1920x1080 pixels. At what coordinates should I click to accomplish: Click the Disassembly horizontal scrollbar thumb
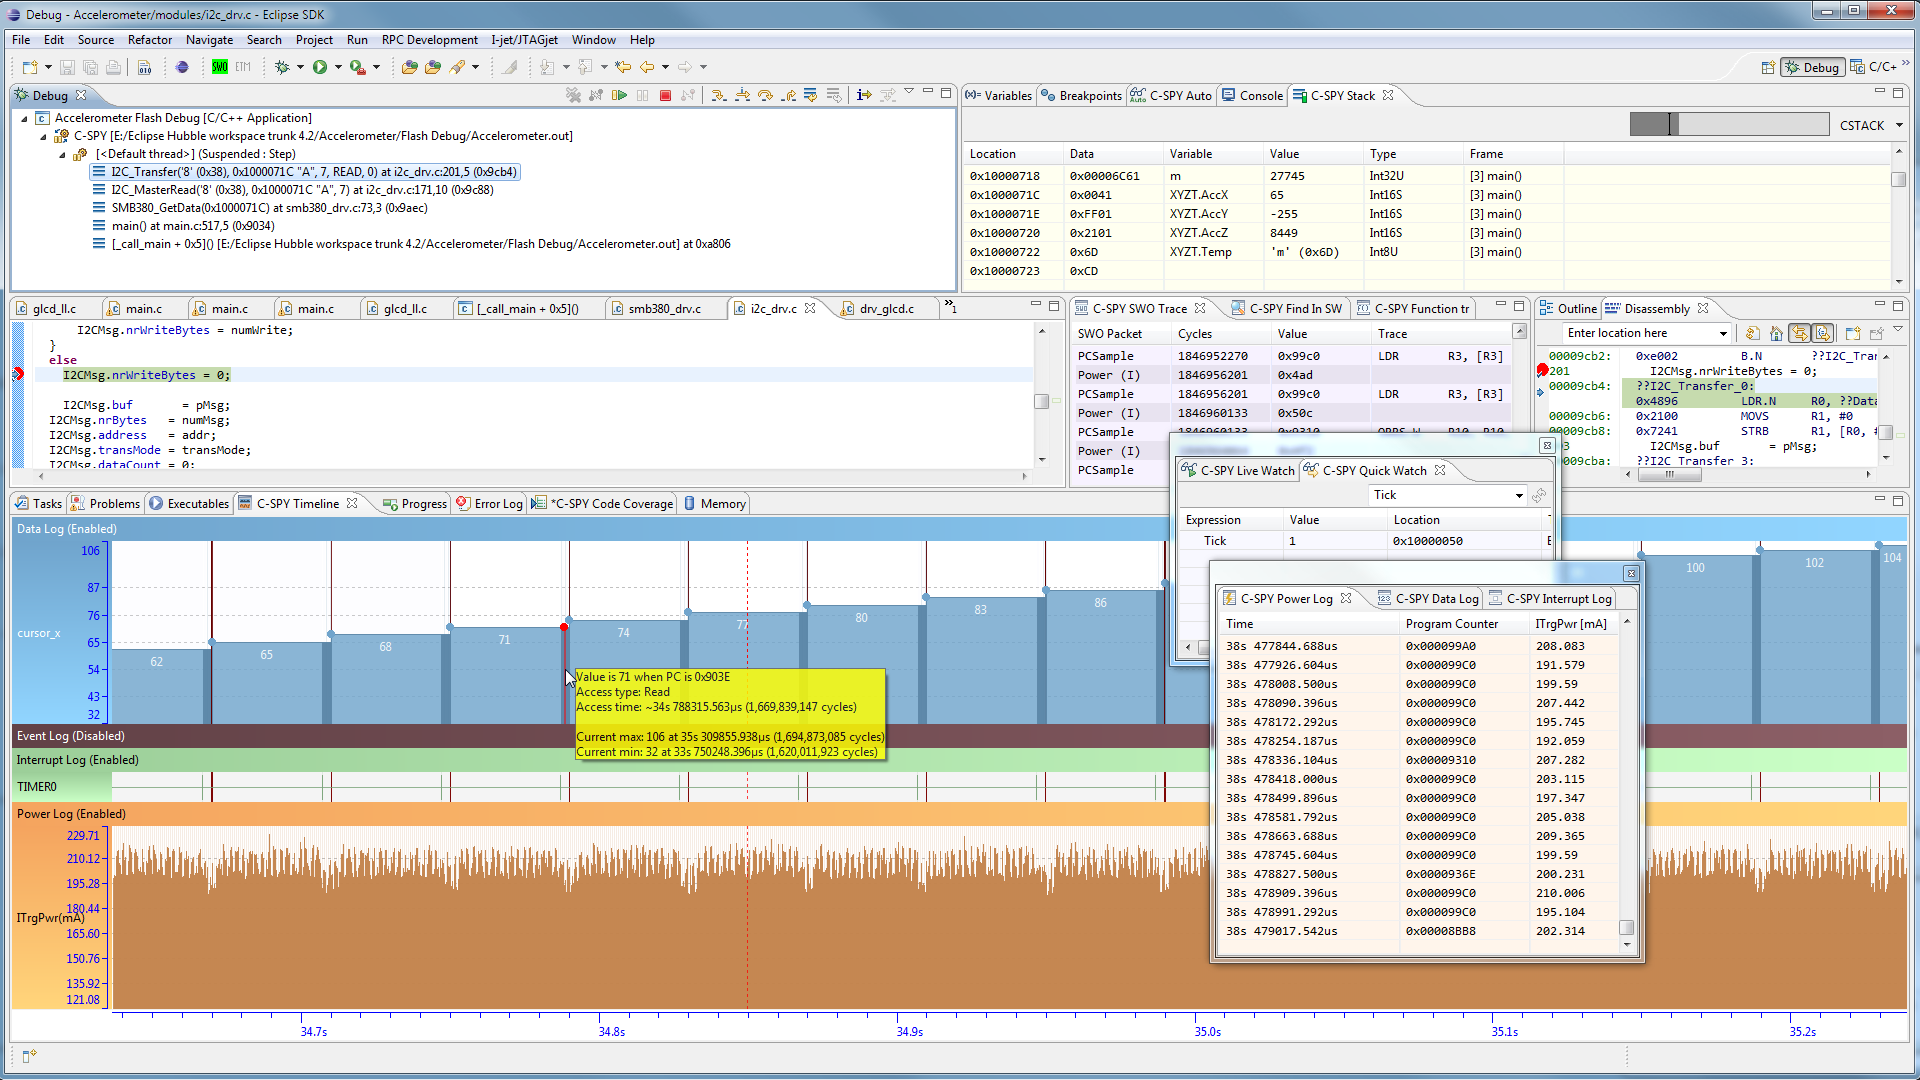(1668, 475)
